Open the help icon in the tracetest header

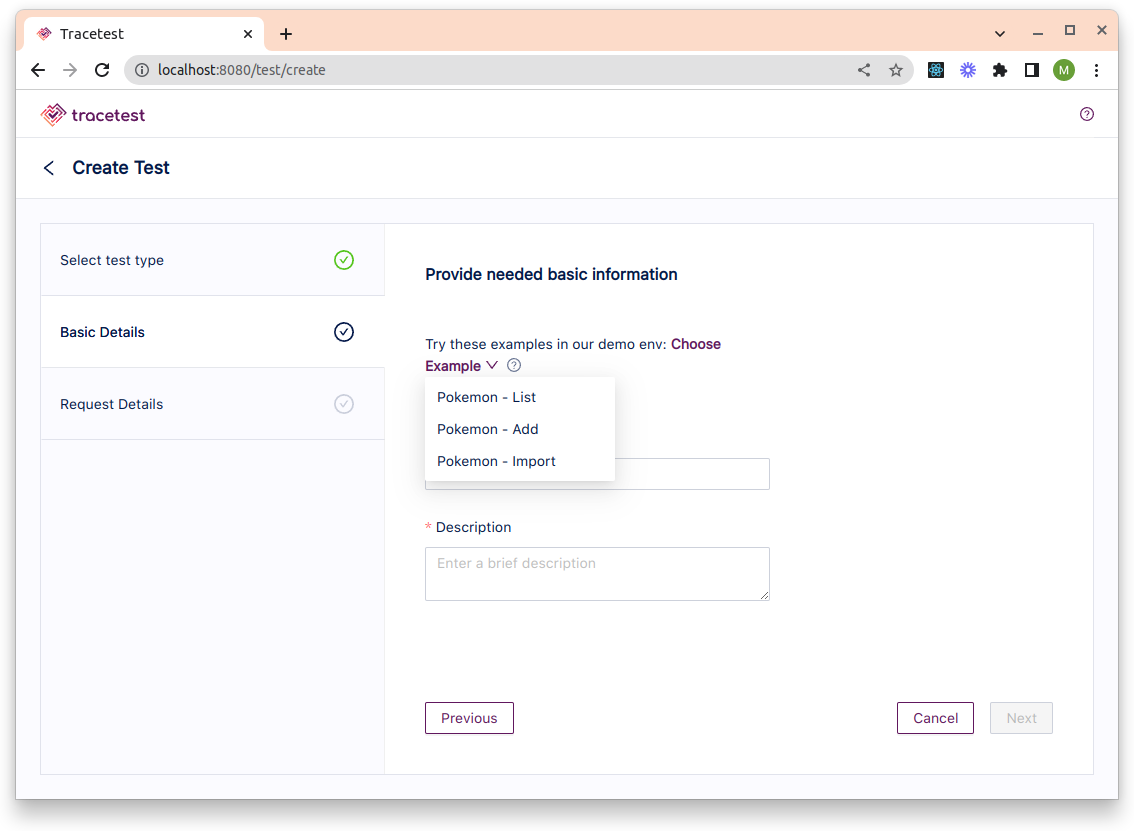[1086, 114]
